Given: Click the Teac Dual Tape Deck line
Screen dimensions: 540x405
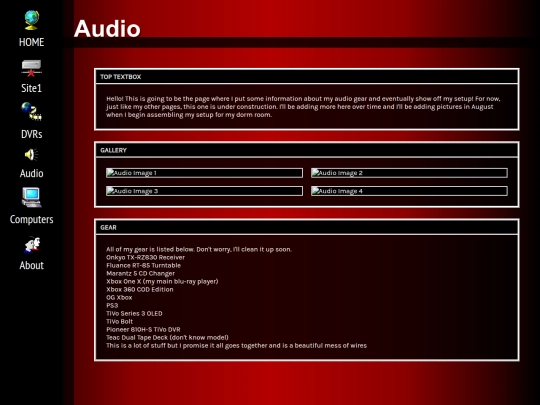Looking at the screenshot, I should (x=167, y=338).
